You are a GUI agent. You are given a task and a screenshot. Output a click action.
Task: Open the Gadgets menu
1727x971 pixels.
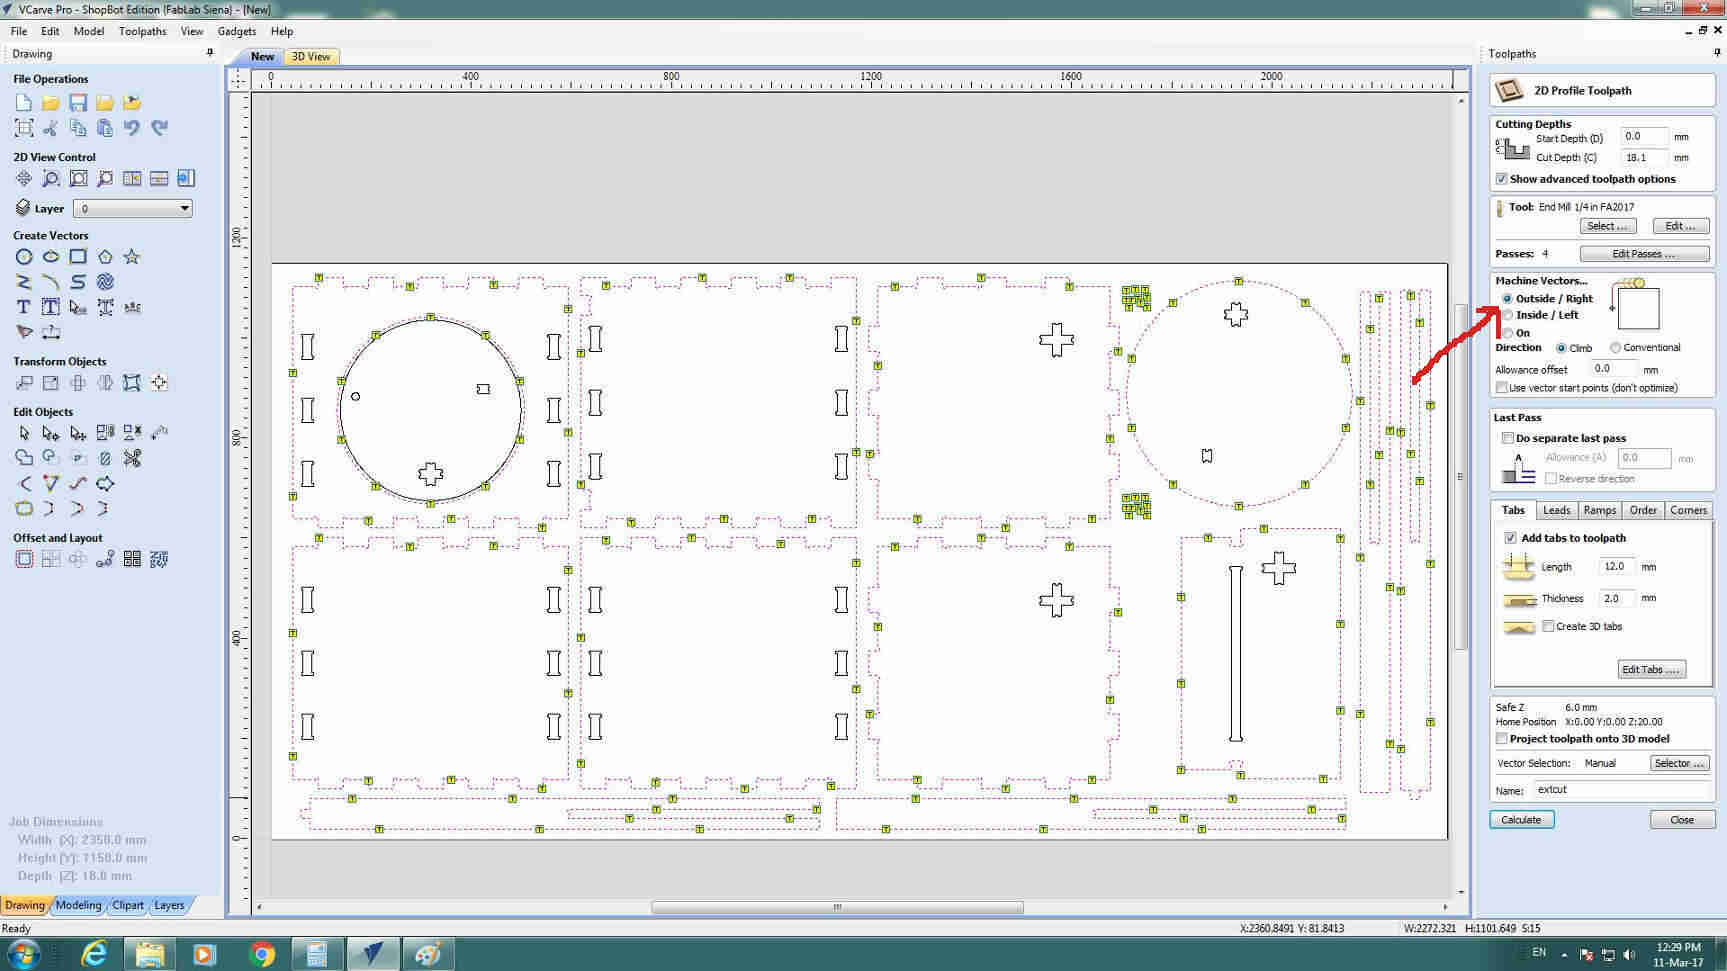[x=237, y=31]
